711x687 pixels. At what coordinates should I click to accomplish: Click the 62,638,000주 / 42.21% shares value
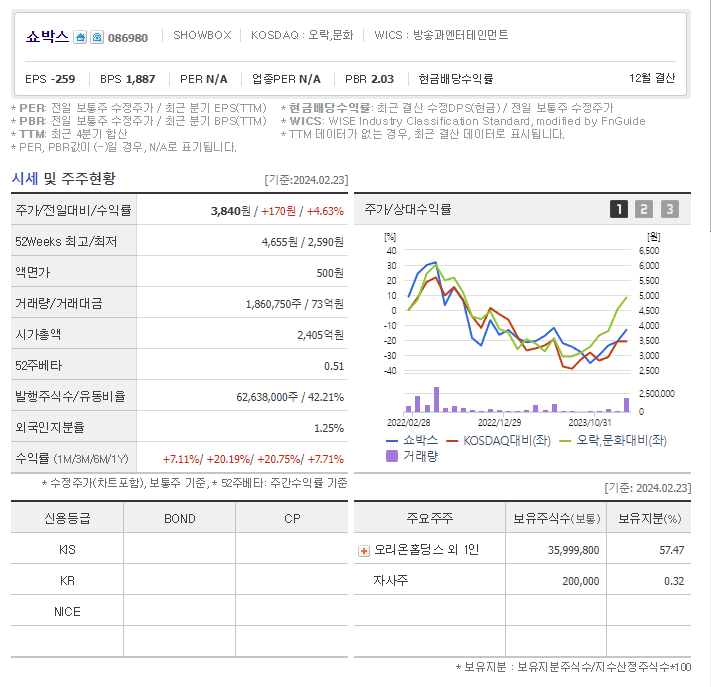(x=290, y=397)
